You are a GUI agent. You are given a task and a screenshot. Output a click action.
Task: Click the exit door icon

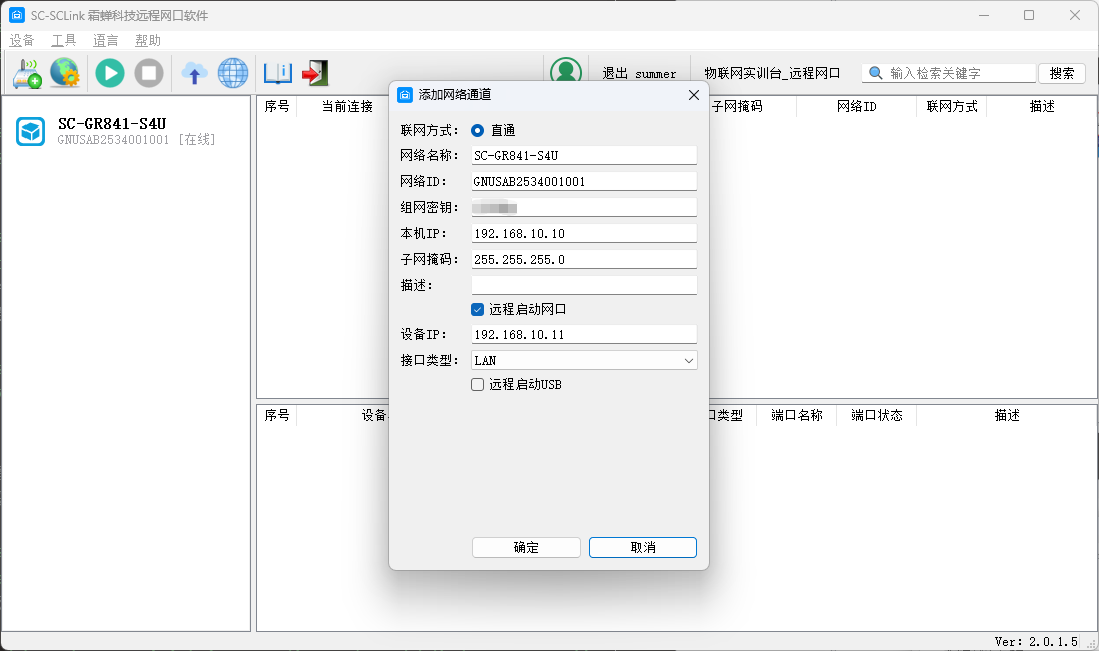coord(315,73)
